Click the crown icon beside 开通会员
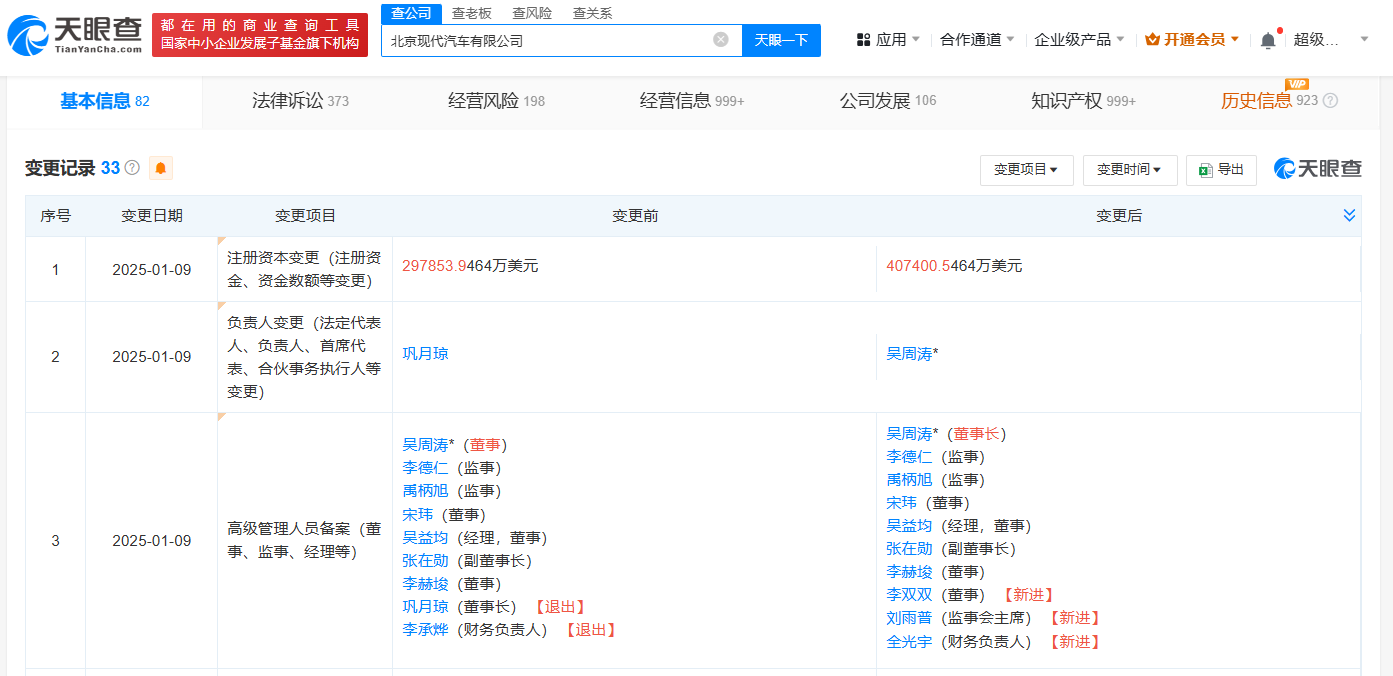 tap(1152, 40)
